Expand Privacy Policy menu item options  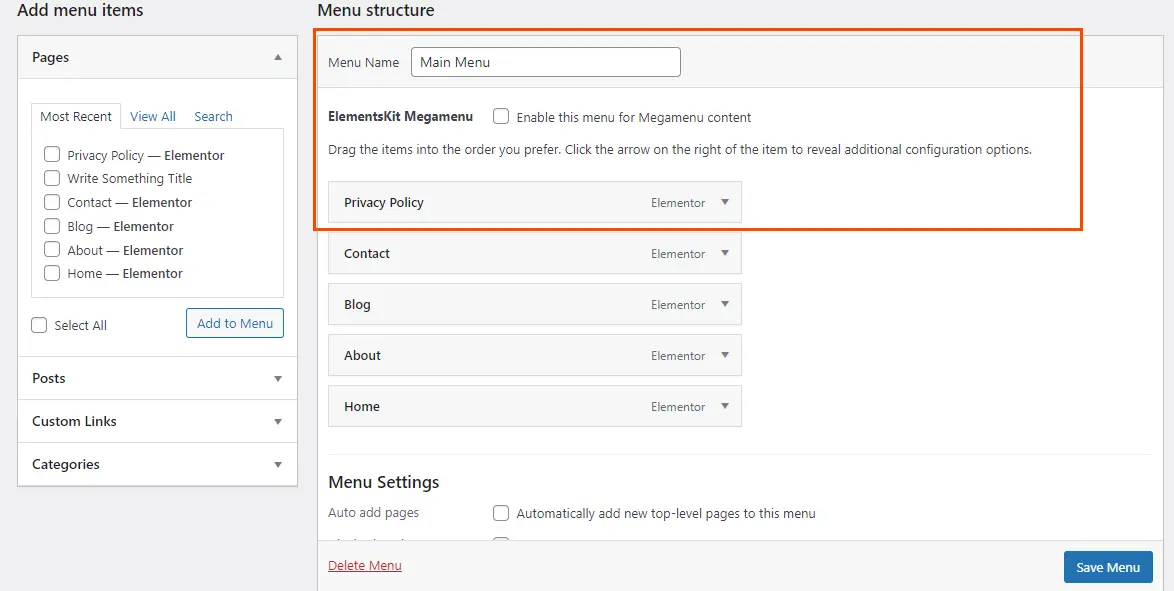pos(724,202)
